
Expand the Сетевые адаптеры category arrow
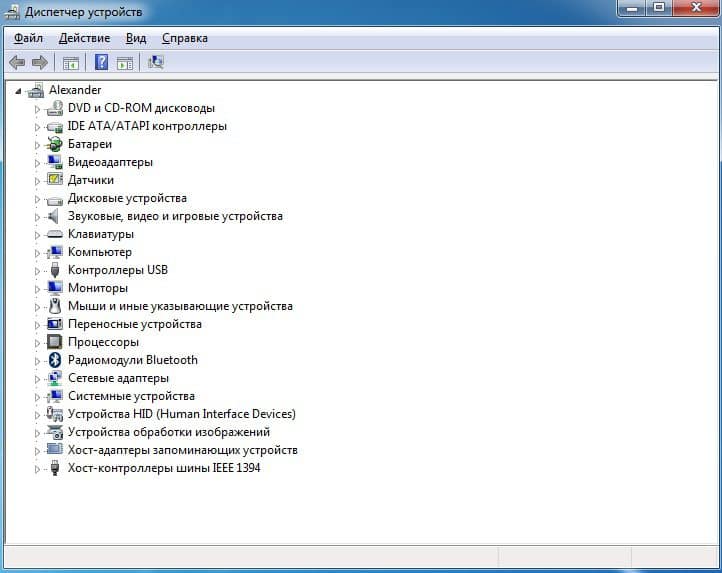click(x=38, y=378)
